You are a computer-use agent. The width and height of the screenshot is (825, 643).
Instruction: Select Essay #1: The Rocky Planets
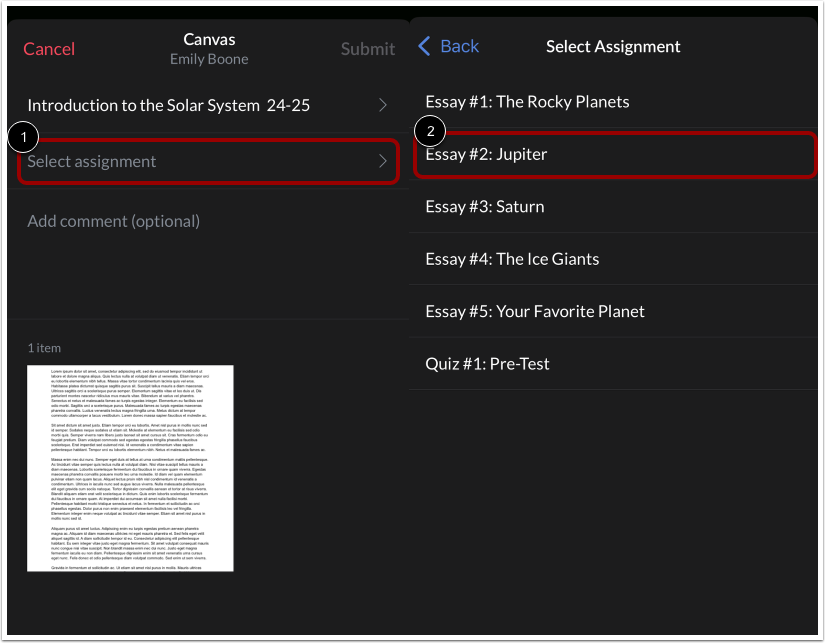(x=526, y=101)
